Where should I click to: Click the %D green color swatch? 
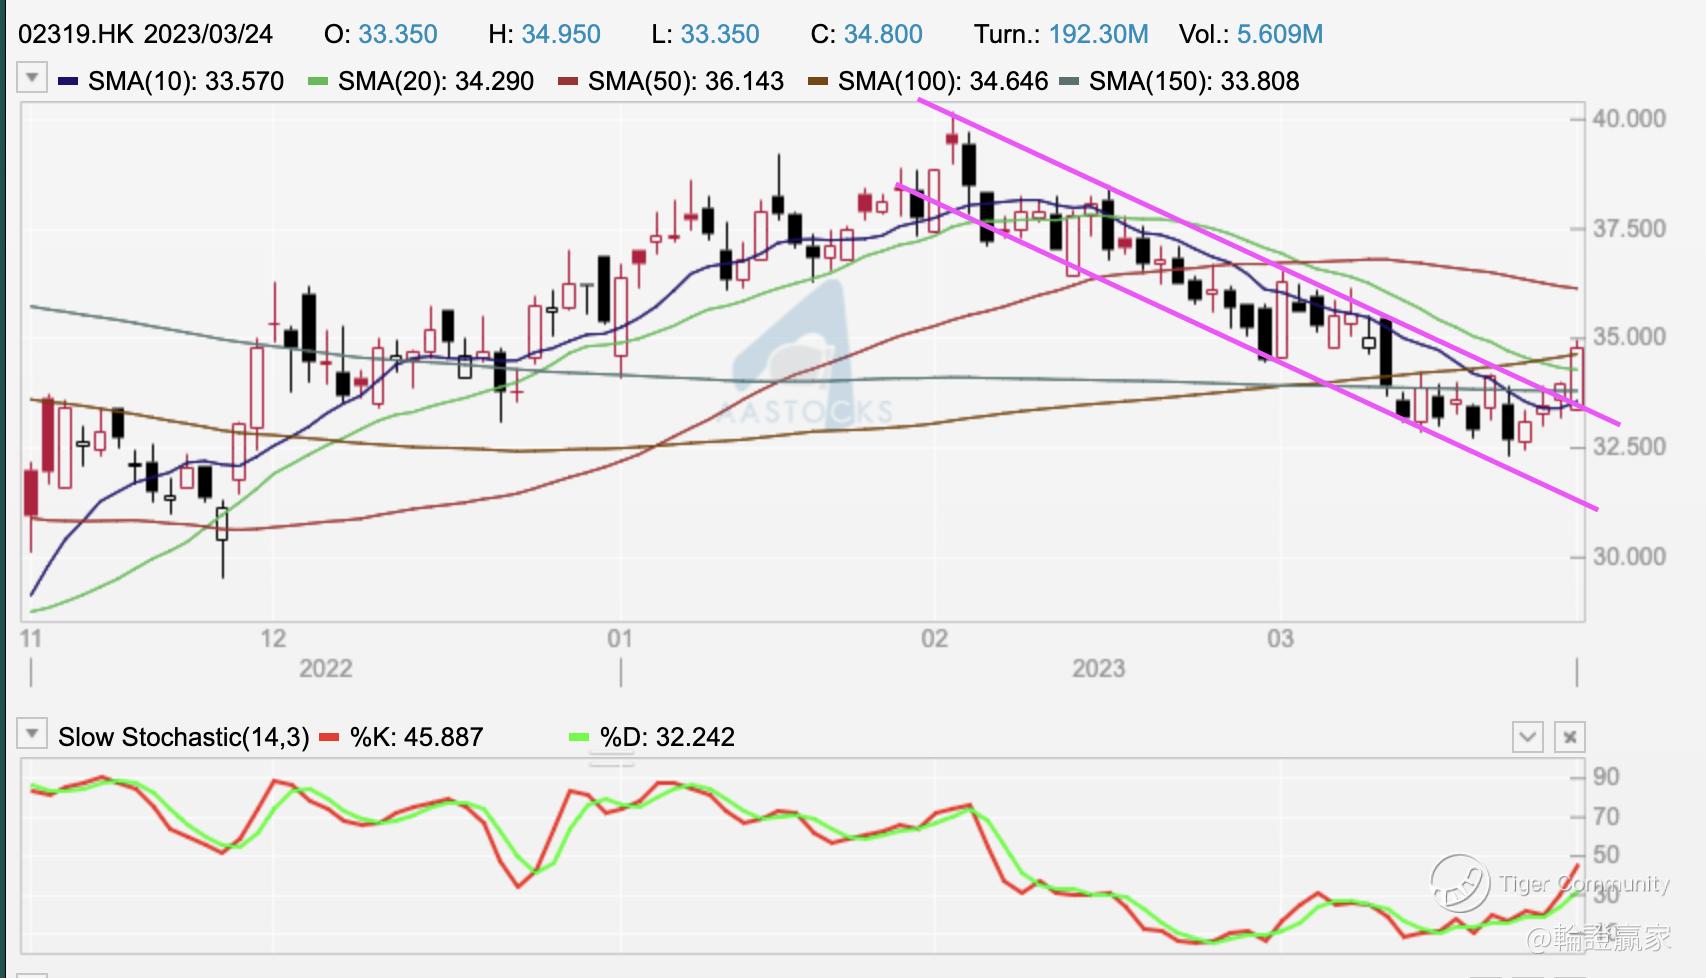click(x=579, y=738)
